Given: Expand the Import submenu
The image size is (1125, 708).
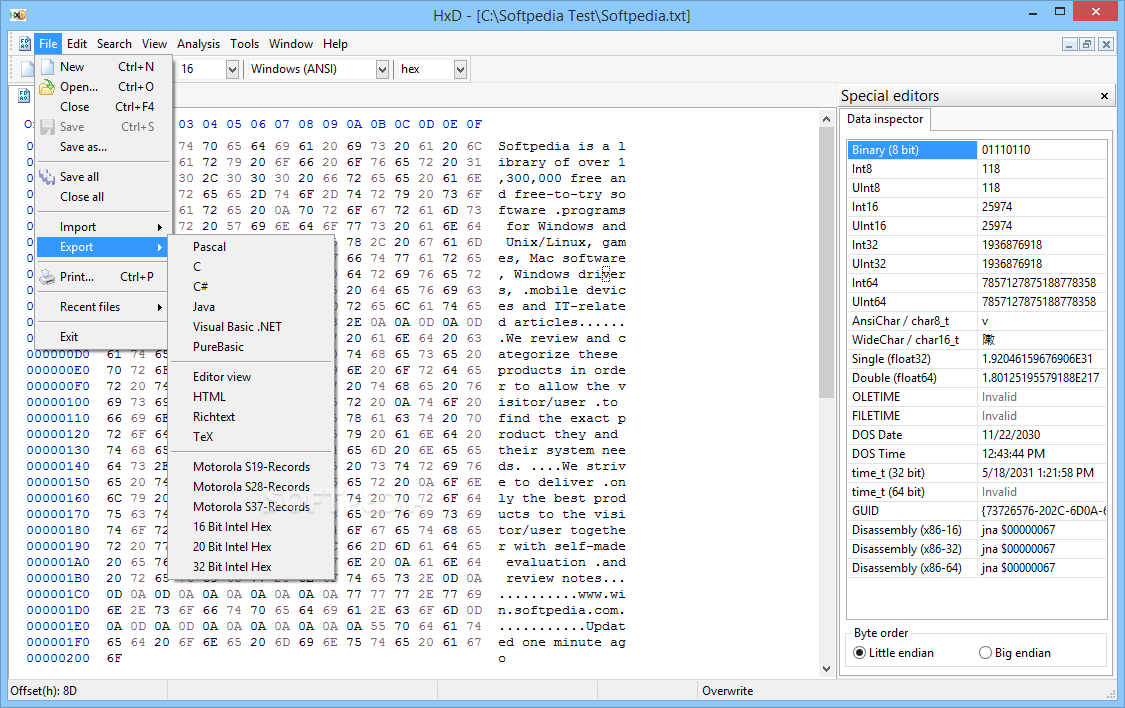Looking at the screenshot, I should coord(103,227).
